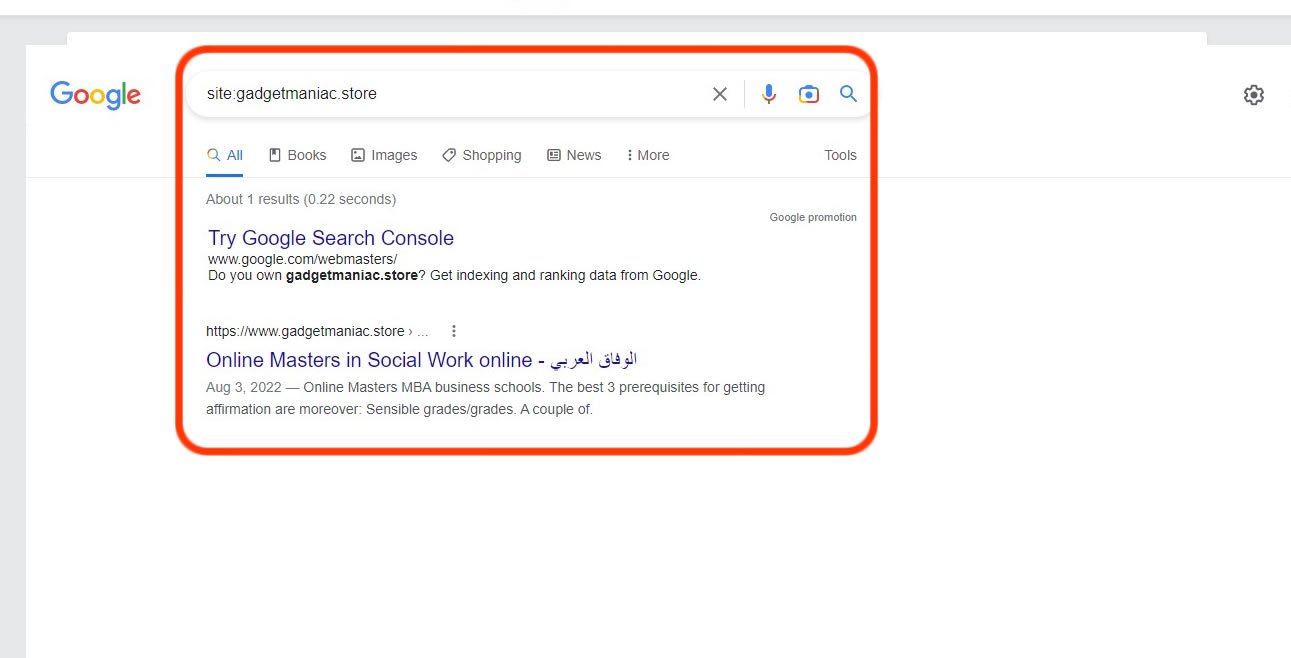Screen dimensions: 1291x658
Task: Click the www.google.com/webmasters/ URL text
Action: pos(302,259)
